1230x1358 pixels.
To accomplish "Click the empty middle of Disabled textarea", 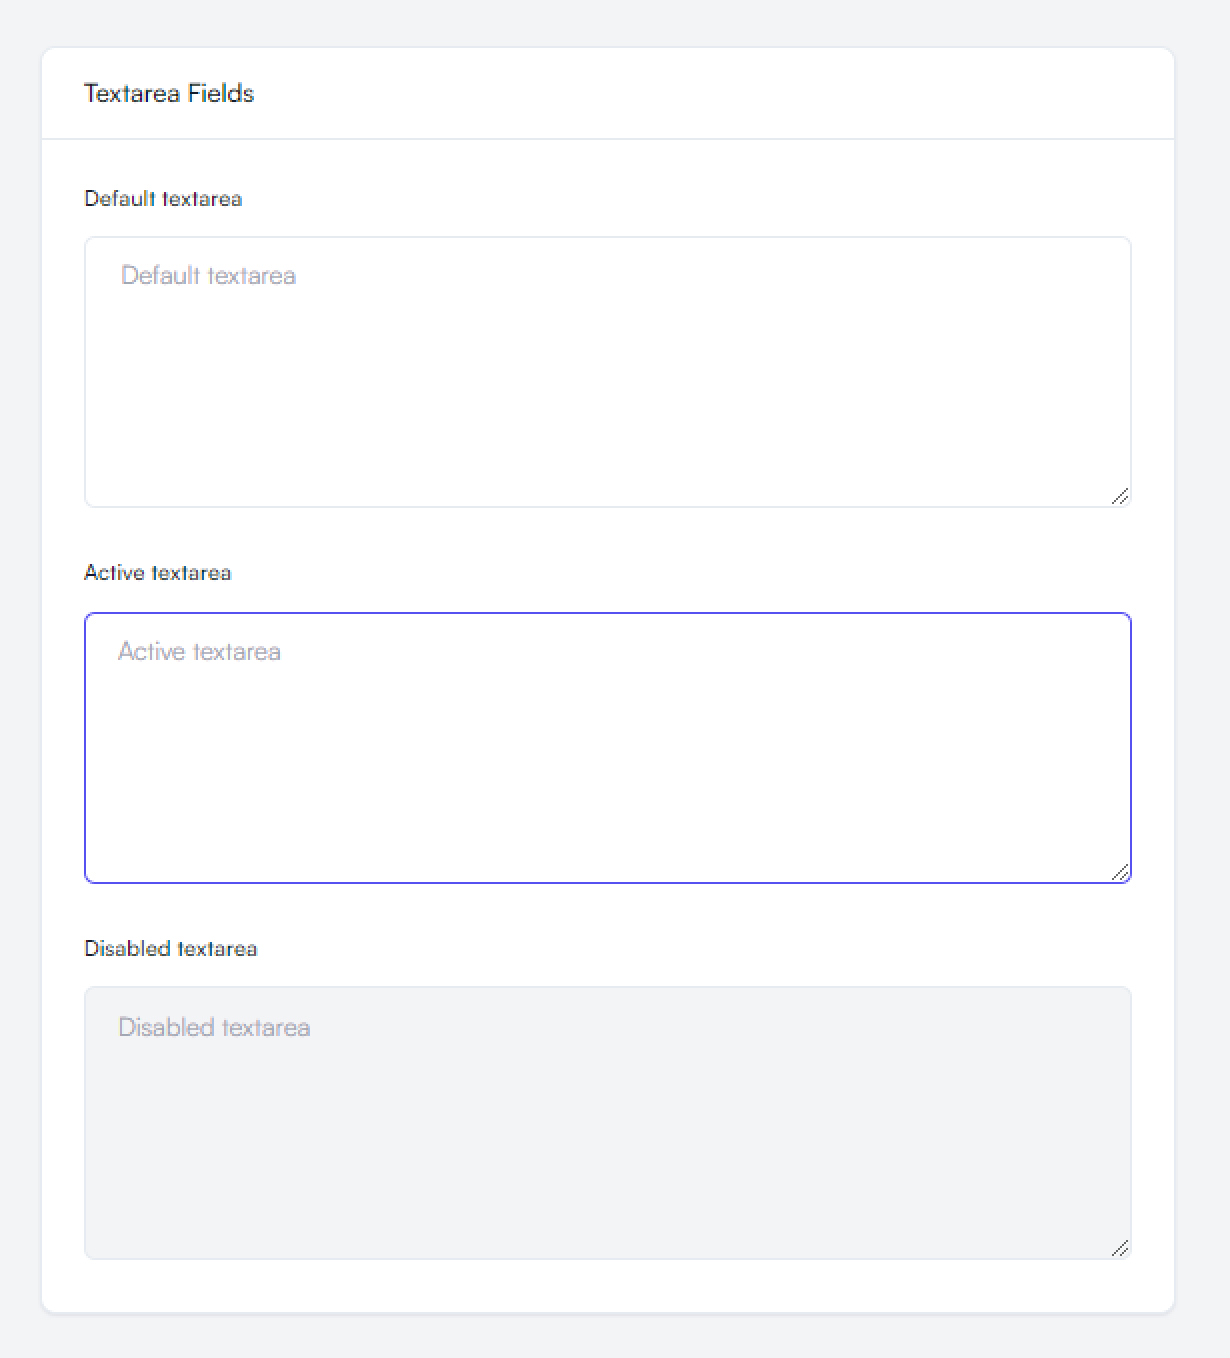I will tap(608, 1123).
